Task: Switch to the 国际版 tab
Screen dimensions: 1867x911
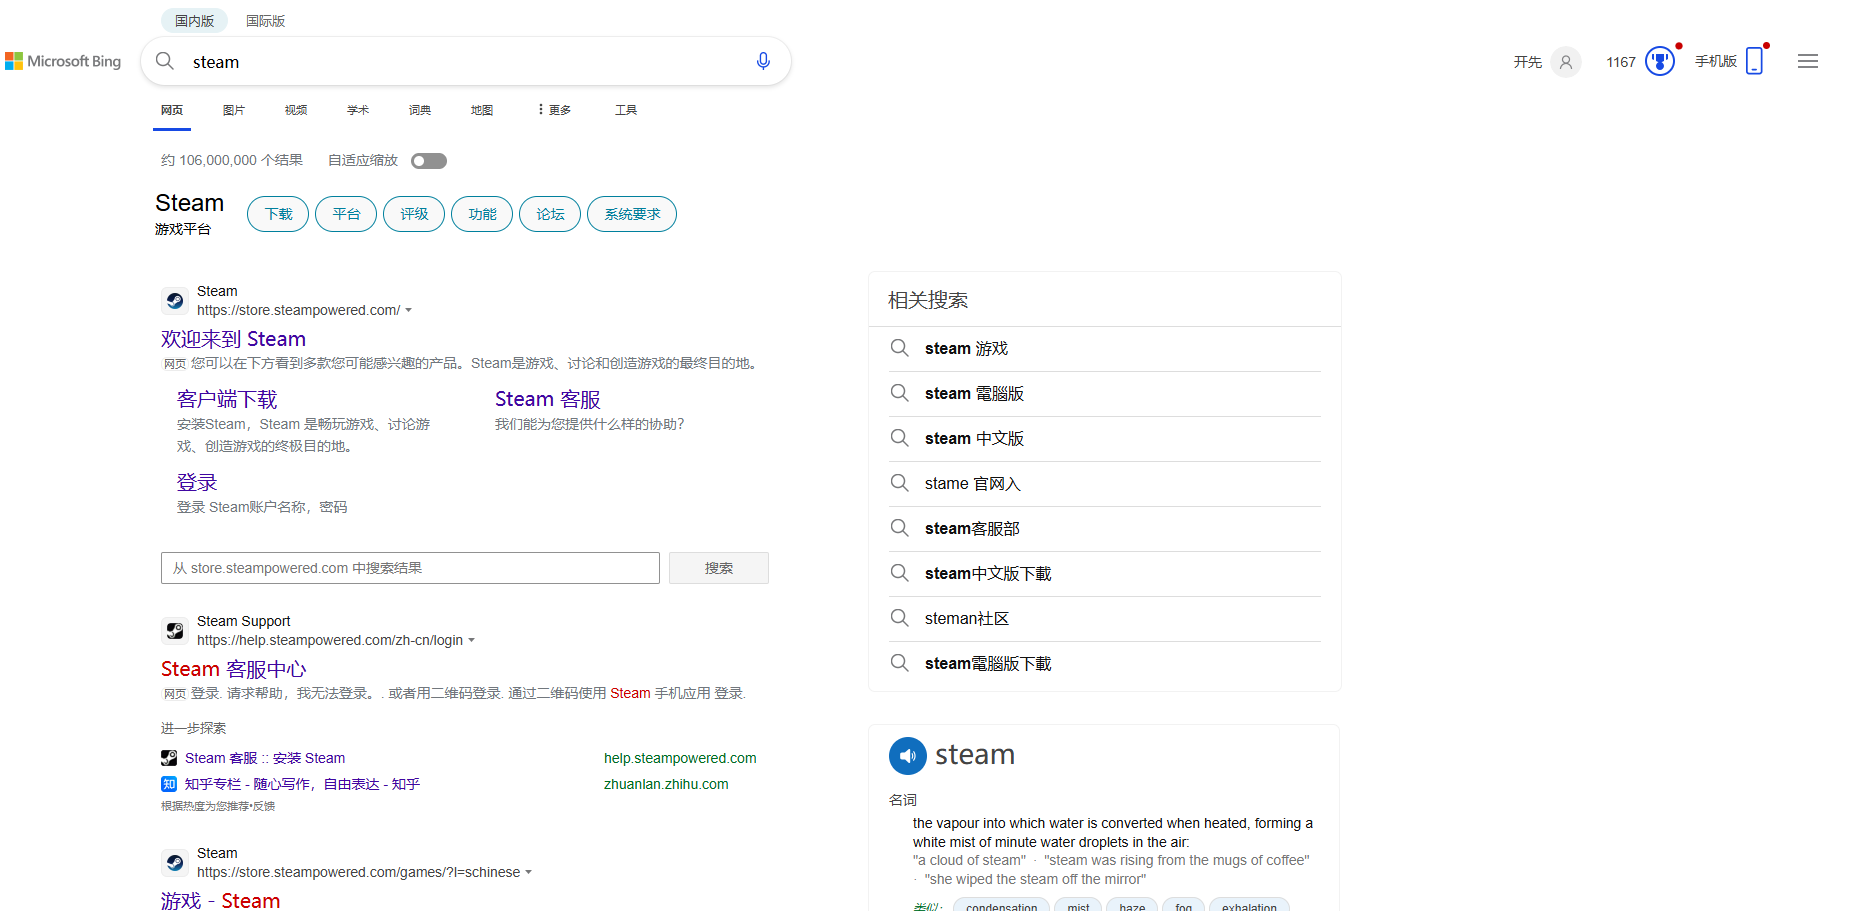Action: 266,21
